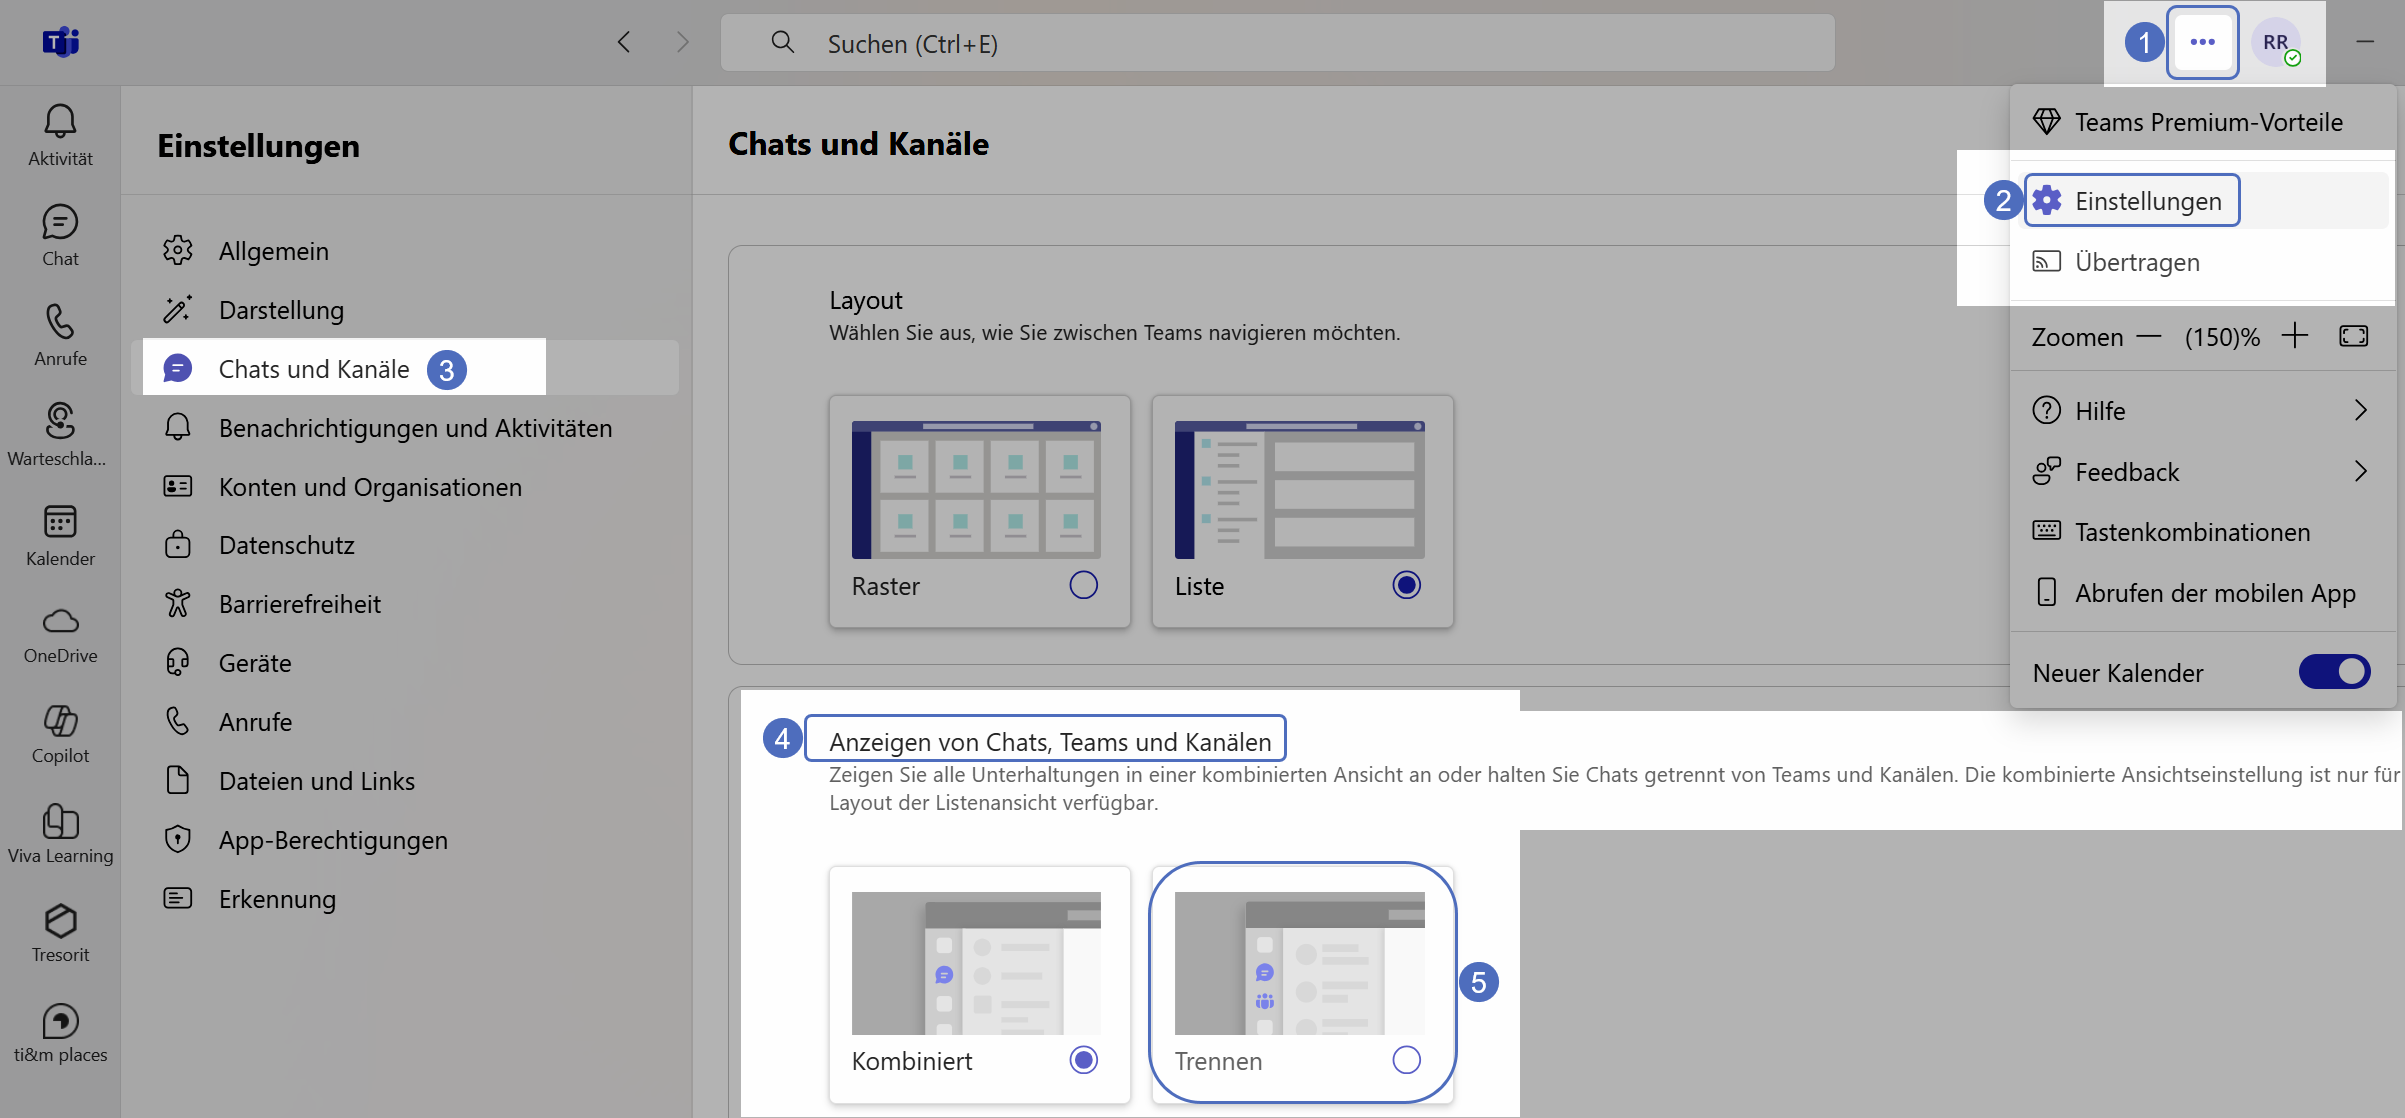The width and height of the screenshot is (2405, 1118).
Task: Click the Teams Premium diamond icon
Action: (2046, 122)
